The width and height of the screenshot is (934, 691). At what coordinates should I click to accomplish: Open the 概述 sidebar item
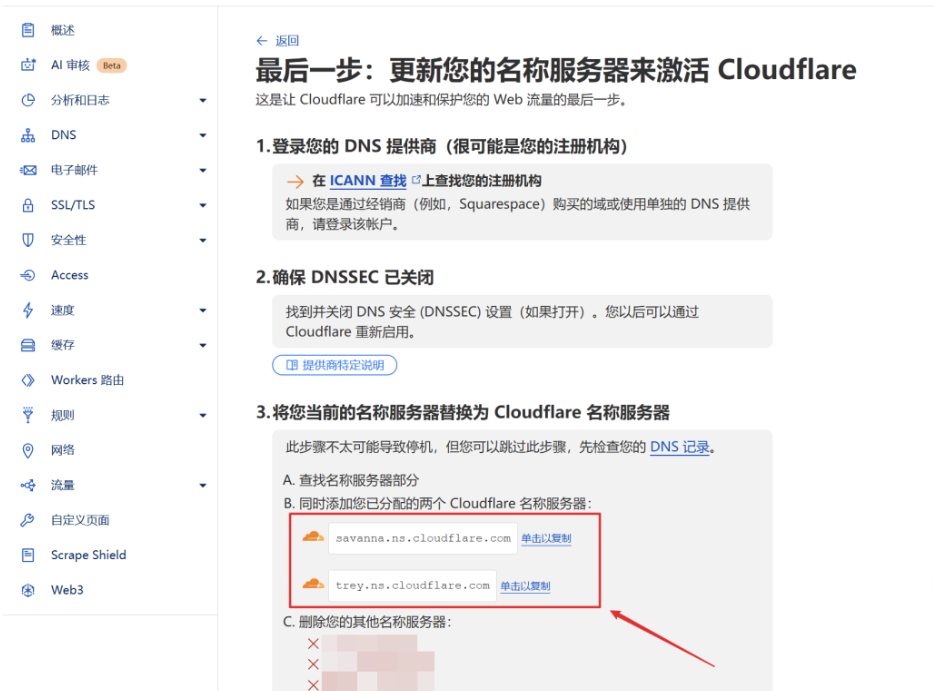pyautogui.click(x=63, y=30)
